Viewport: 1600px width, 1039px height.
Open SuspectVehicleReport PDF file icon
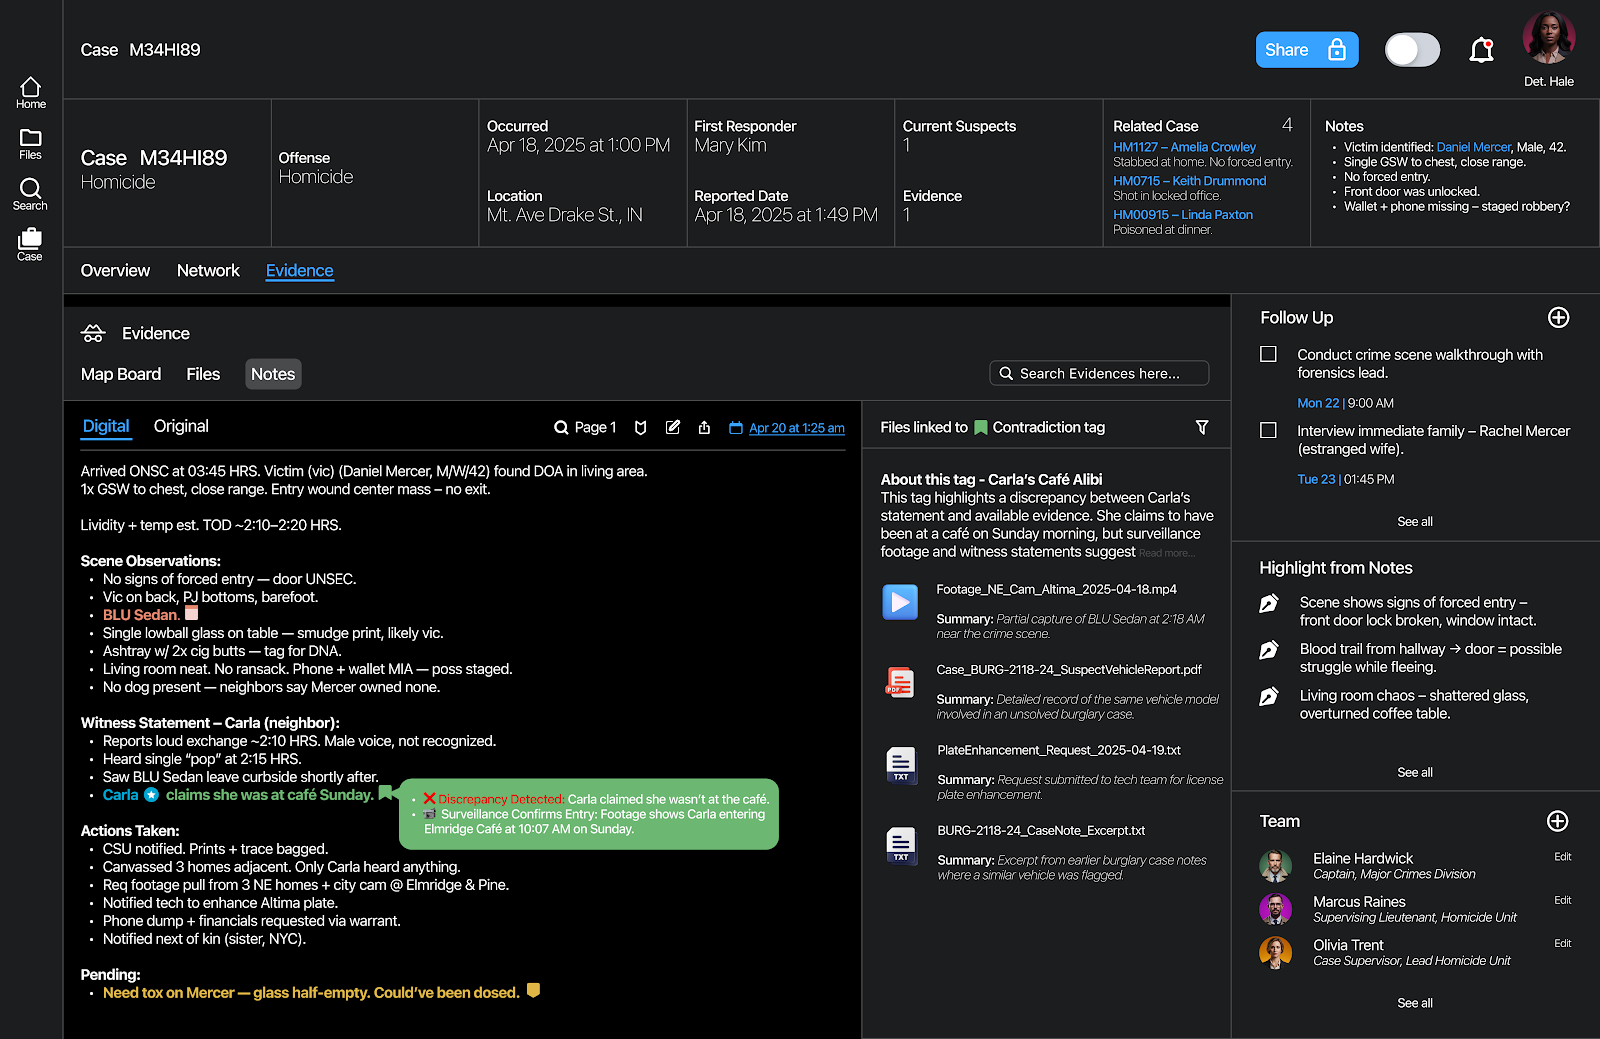(x=900, y=682)
